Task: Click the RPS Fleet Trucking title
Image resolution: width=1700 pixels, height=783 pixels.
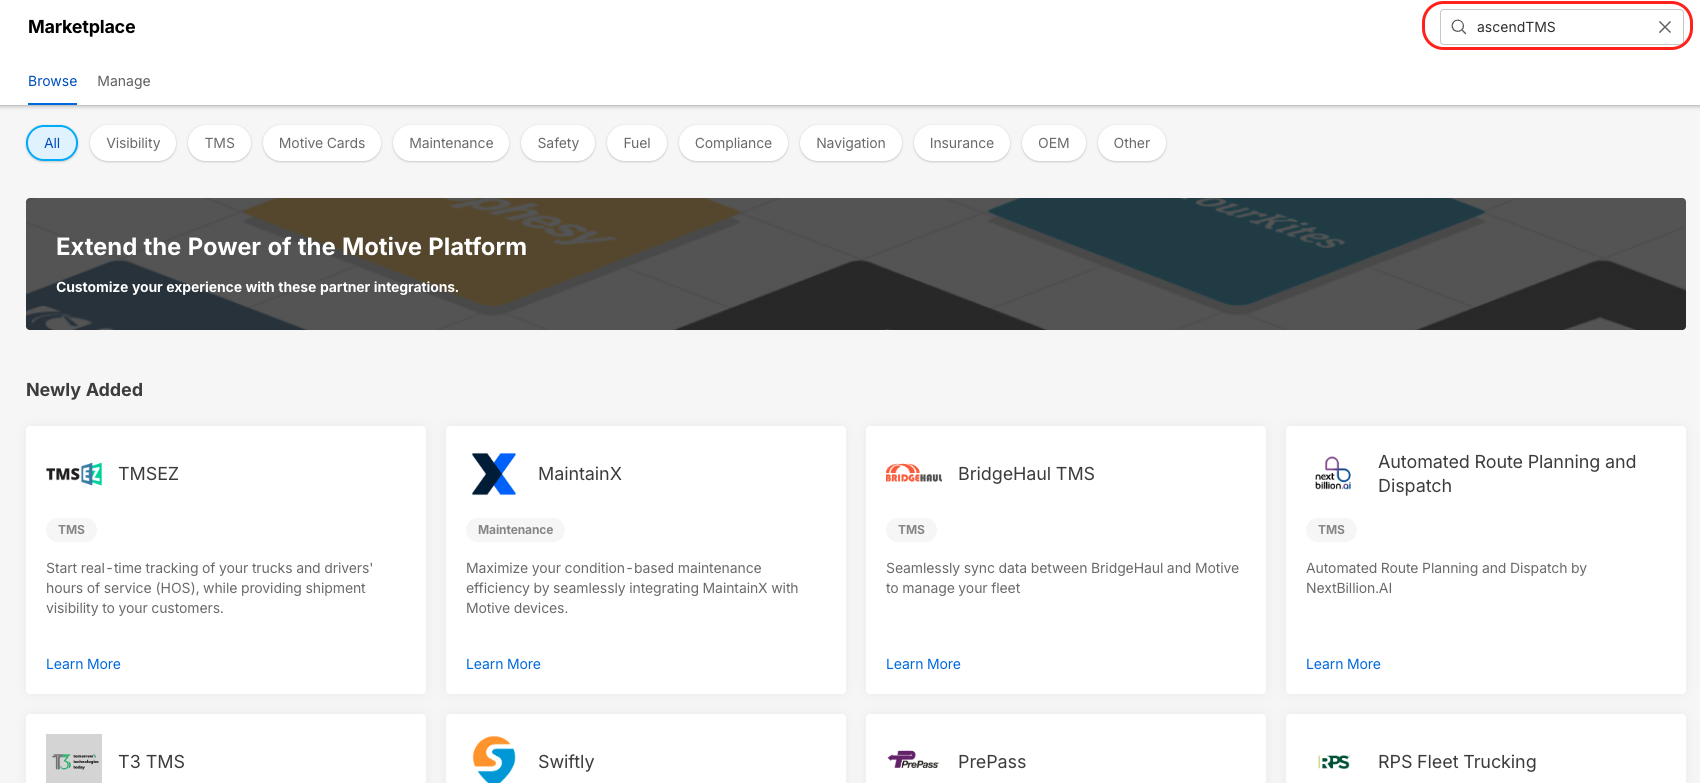Action: click(x=1457, y=762)
